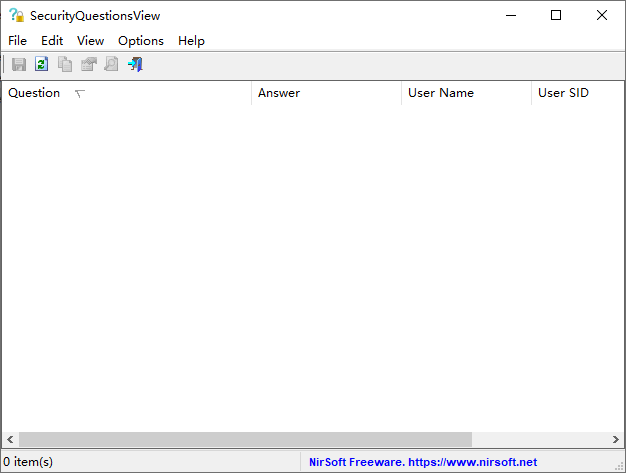Click the Save Selected Items toolbar icon
The width and height of the screenshot is (626, 473).
pyautogui.click(x=19, y=64)
